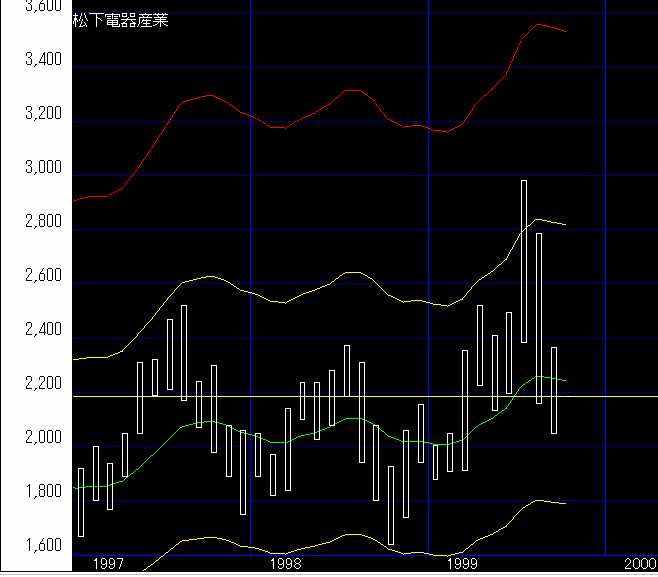Select the 1997 year label on the time axis

108,565
